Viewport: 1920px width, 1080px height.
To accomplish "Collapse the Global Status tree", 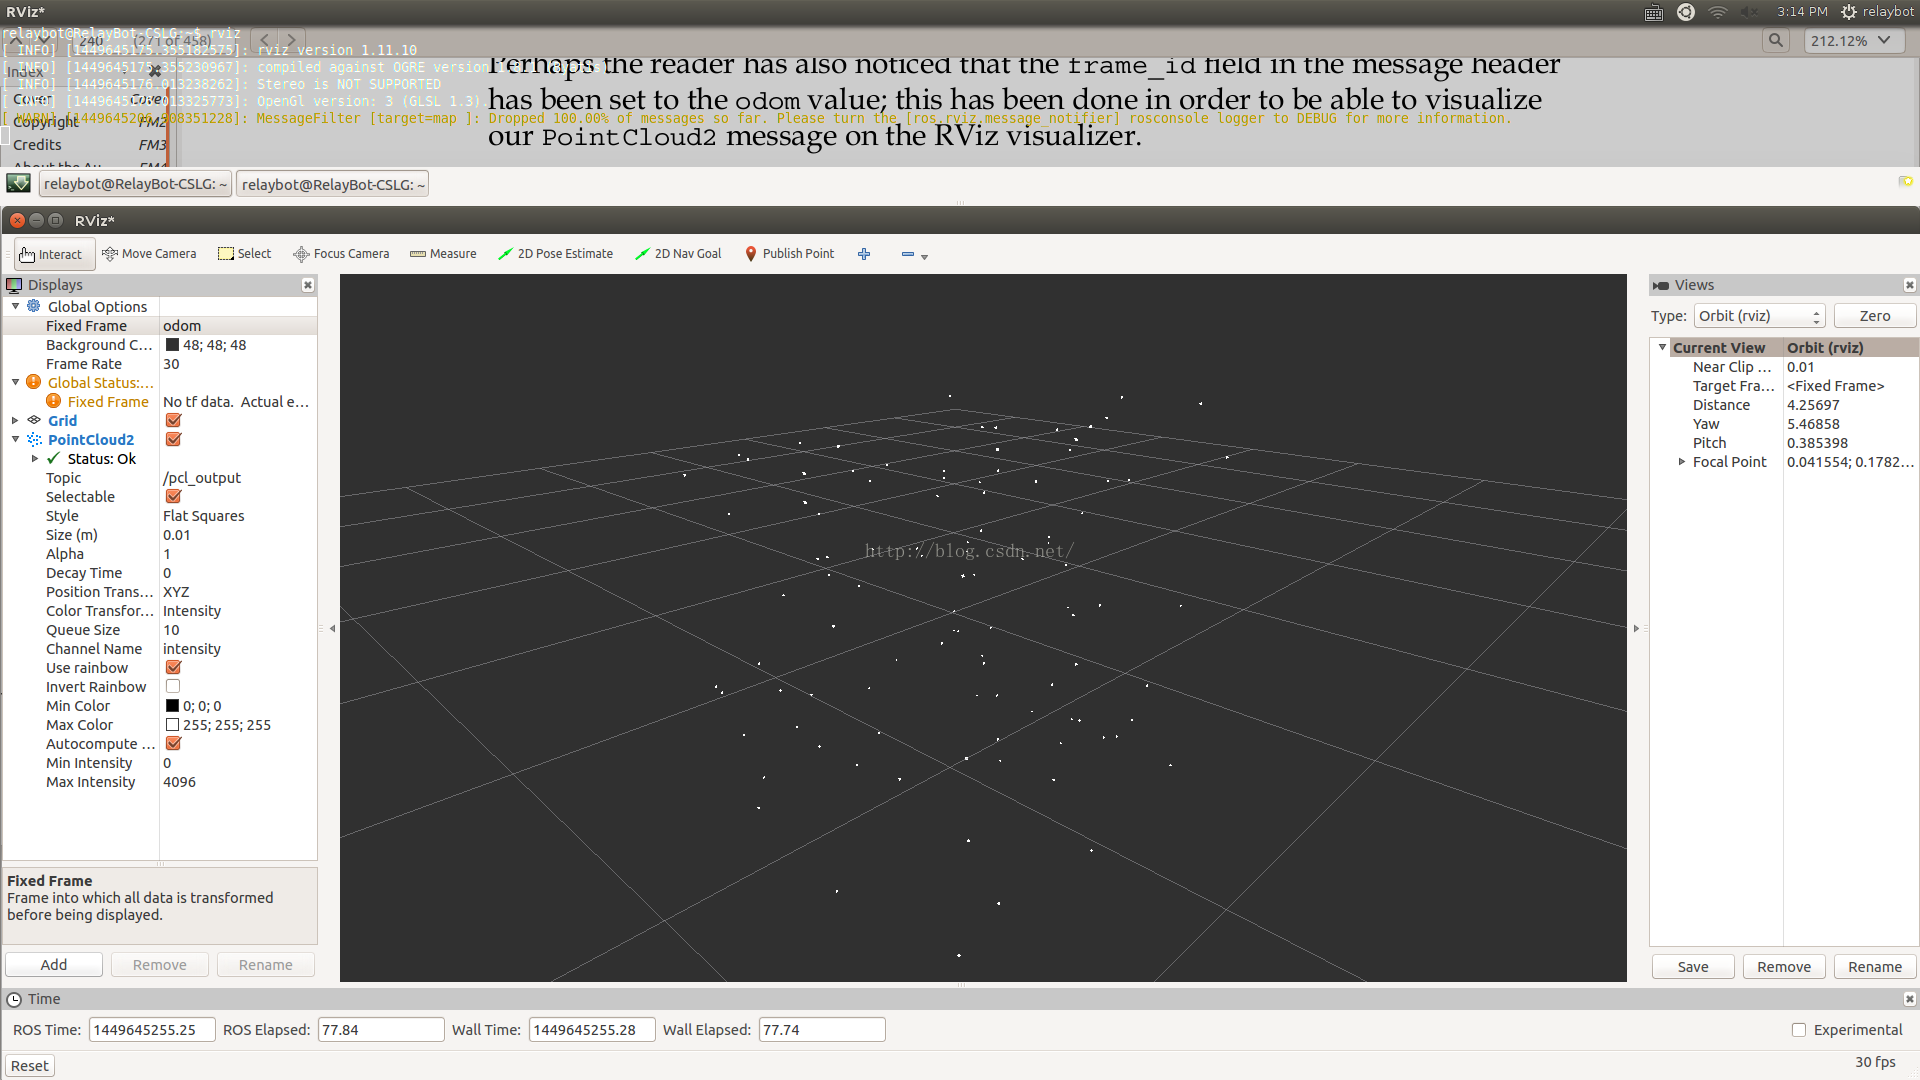I will coord(15,382).
